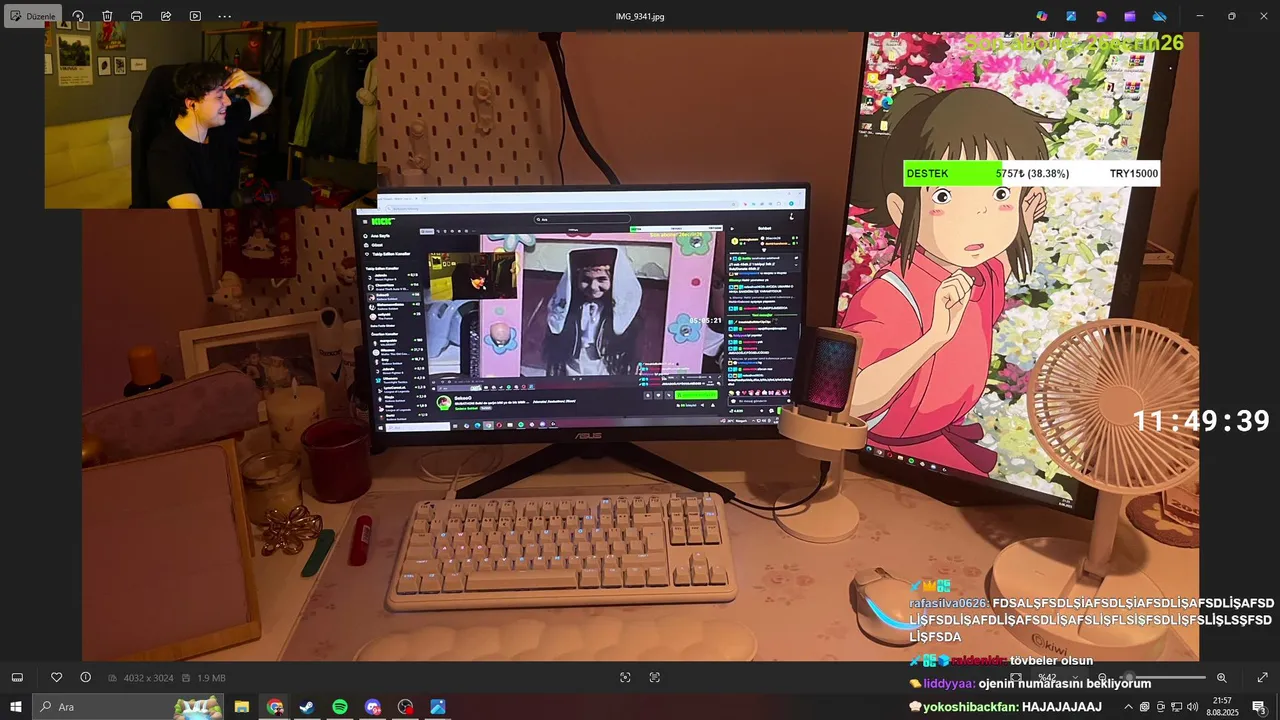Screen dimensions: 1280x720
Task: Open Discord from the taskbar
Action: (x=373, y=707)
